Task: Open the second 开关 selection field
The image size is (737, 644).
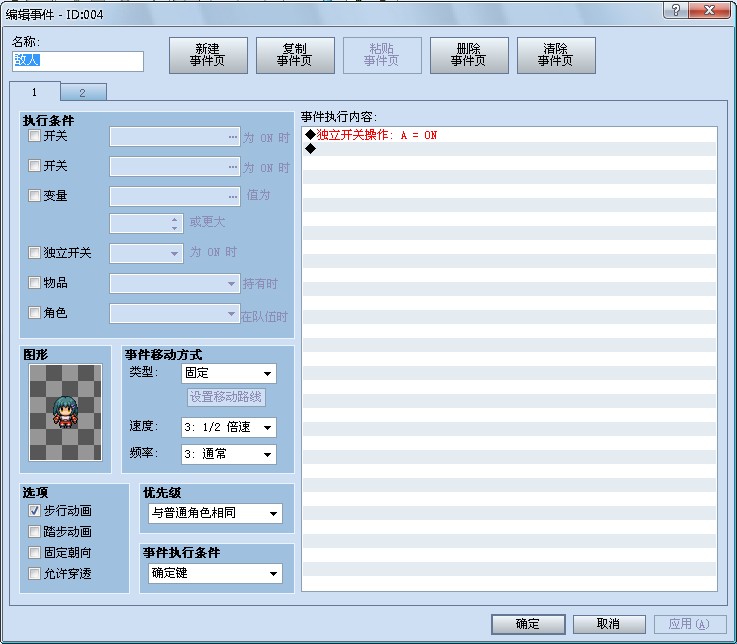Action: pyautogui.click(x=175, y=167)
